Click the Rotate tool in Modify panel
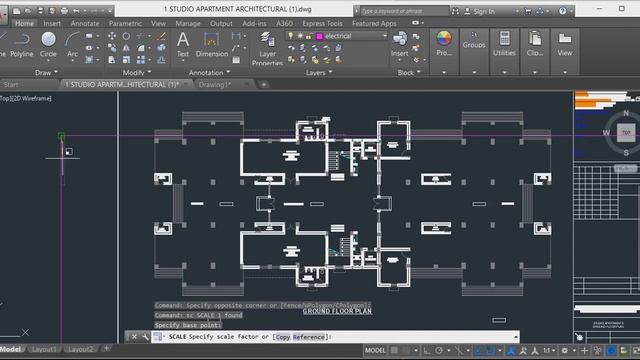This screenshot has height=360, width=640. pyautogui.click(x=126, y=36)
